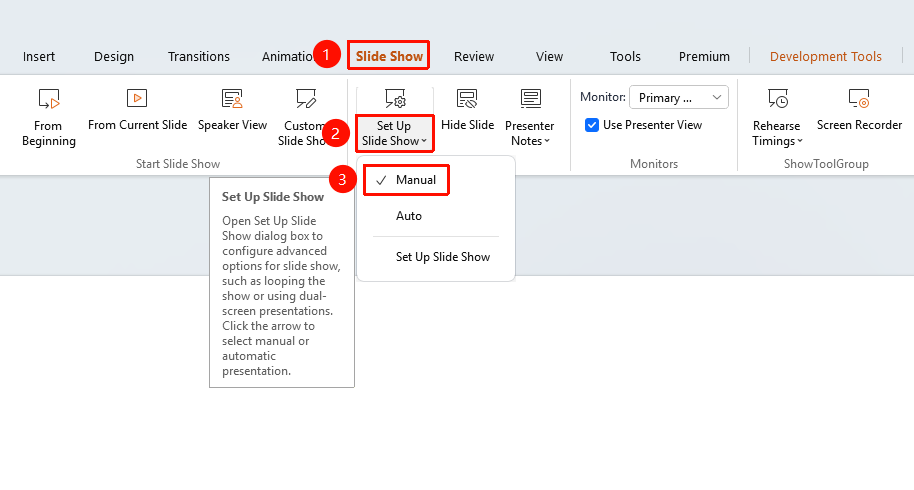The width and height of the screenshot is (914, 490).
Task: Click the Rehearse Timings icon
Action: tap(778, 99)
